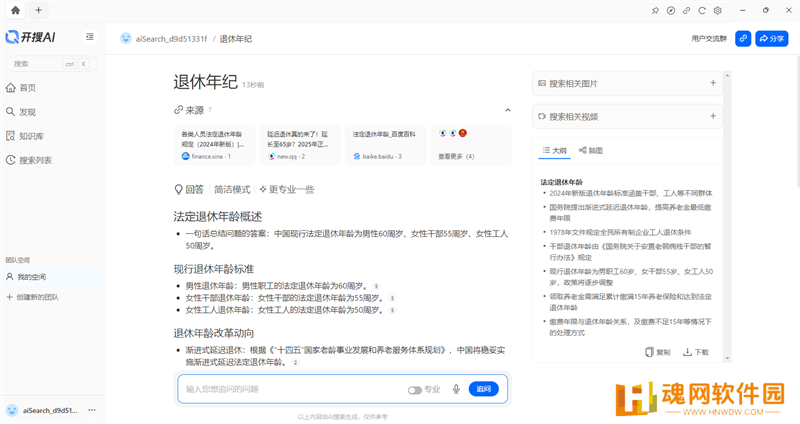
Task: Toggle the 专业 mode switch
Action: pos(415,390)
